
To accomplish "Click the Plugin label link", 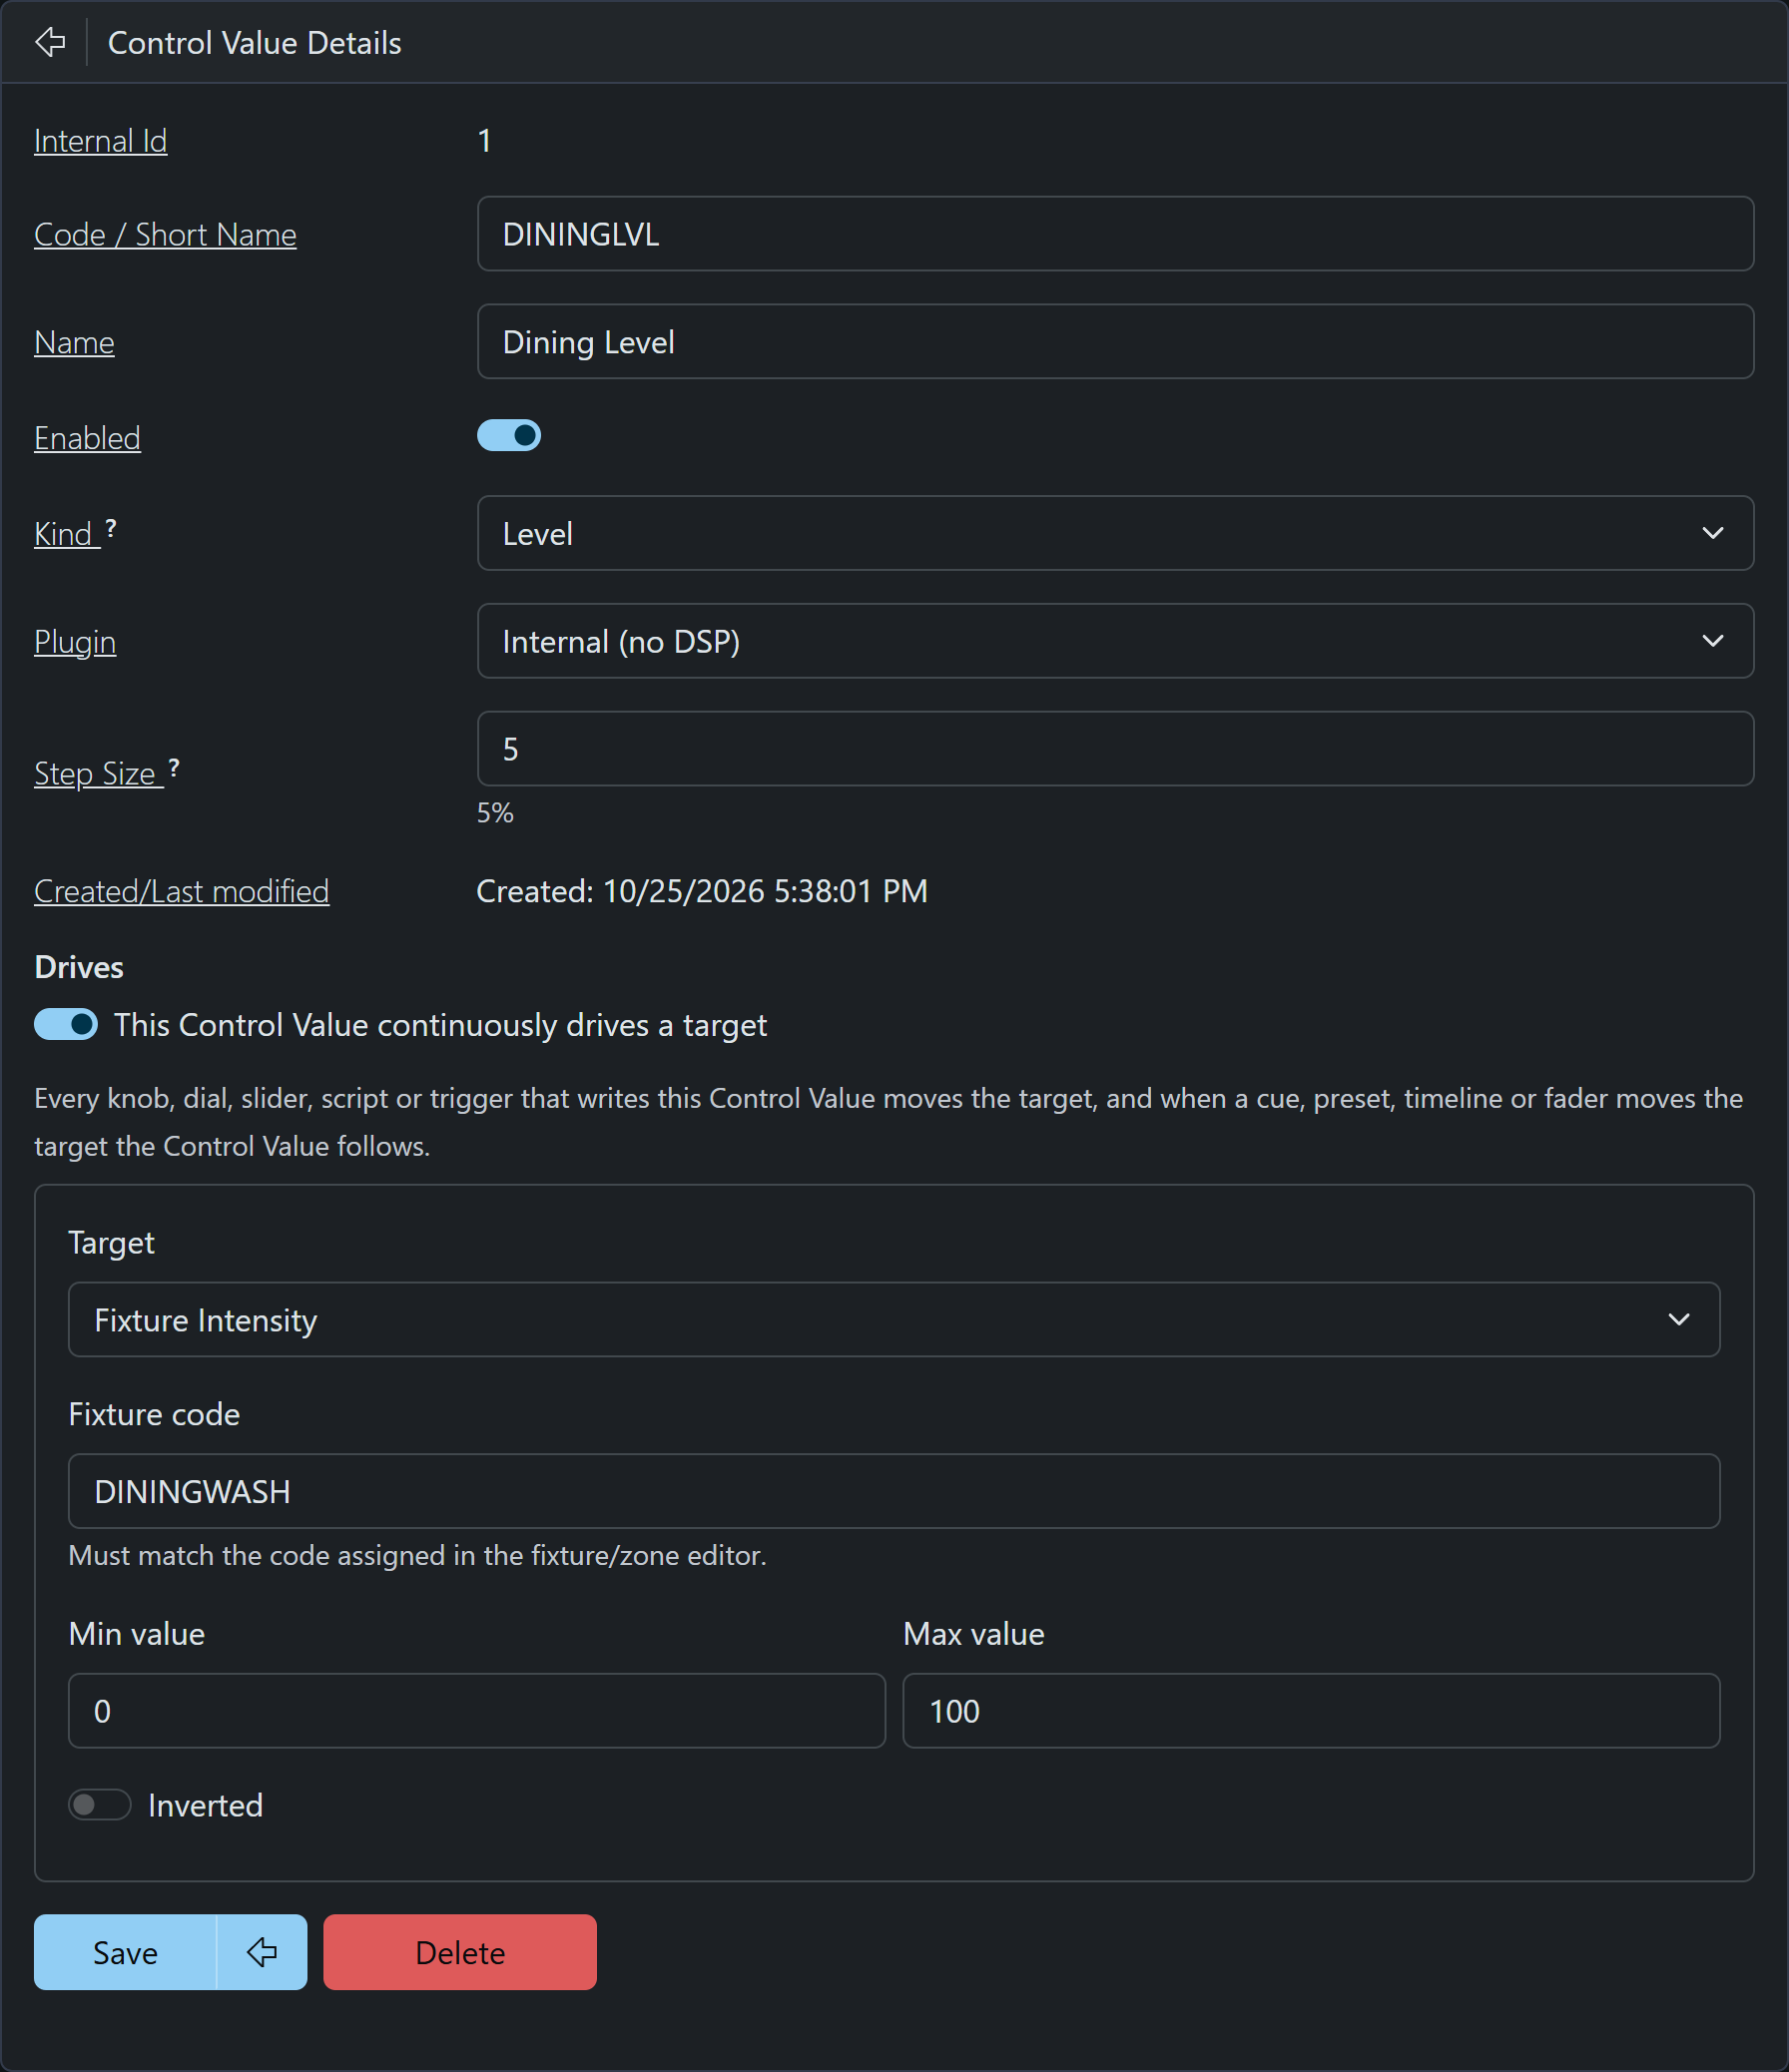I will point(75,641).
